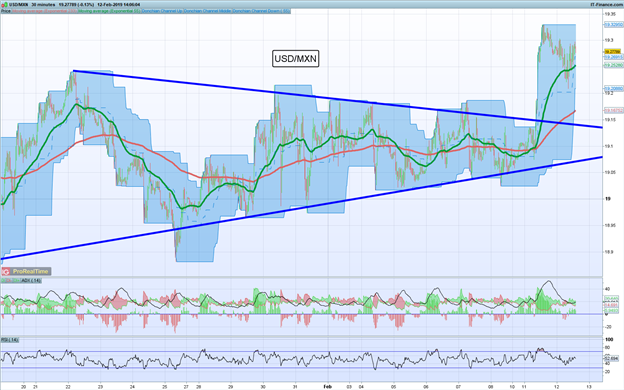Click the Feb date marker on time axis
This screenshot has width=624, height=390.
point(328,386)
